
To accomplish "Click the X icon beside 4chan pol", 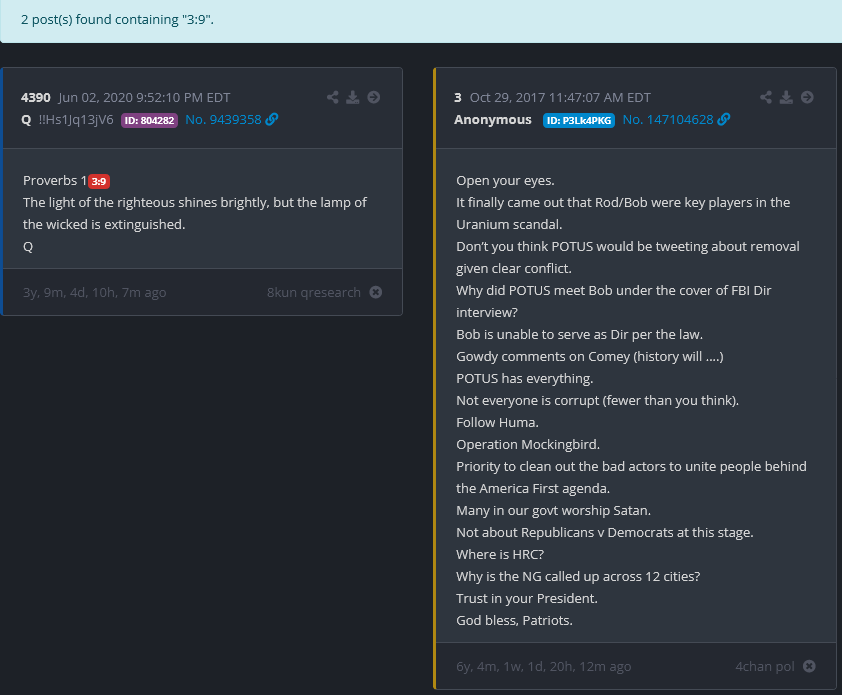I will pyautogui.click(x=810, y=666).
